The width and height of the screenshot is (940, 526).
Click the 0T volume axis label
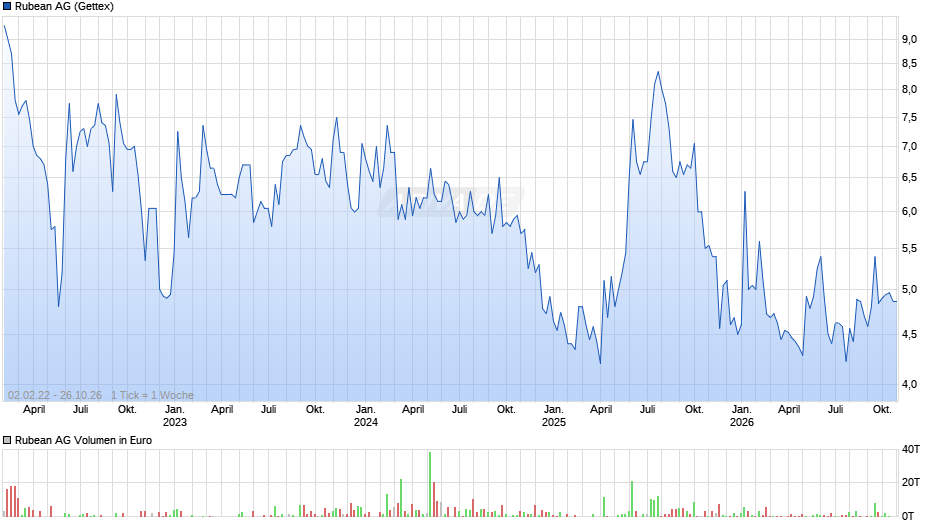[908, 516]
